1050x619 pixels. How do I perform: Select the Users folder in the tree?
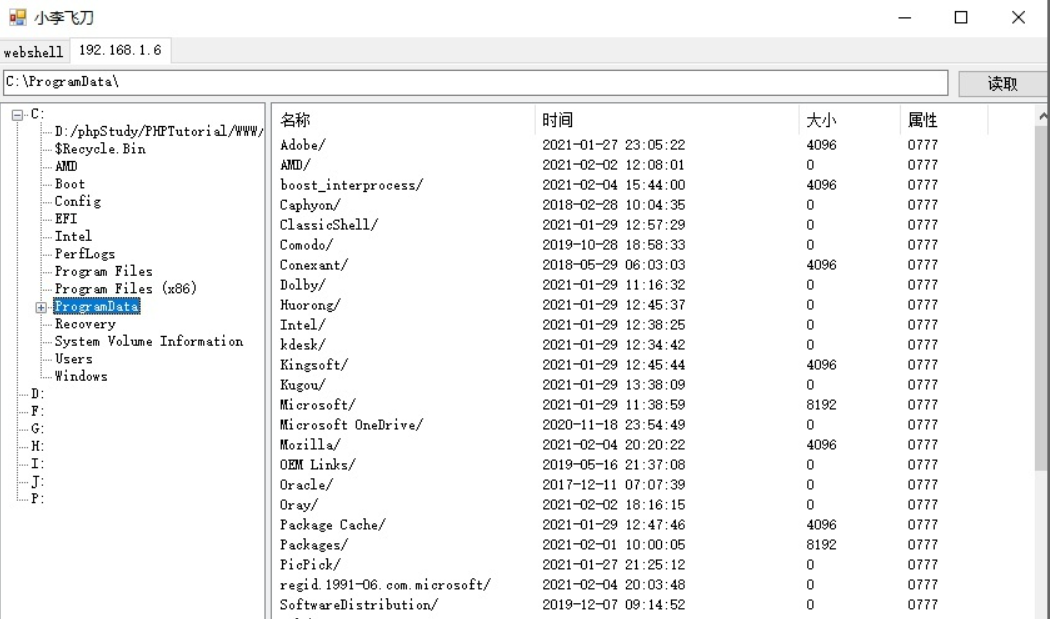click(71, 358)
